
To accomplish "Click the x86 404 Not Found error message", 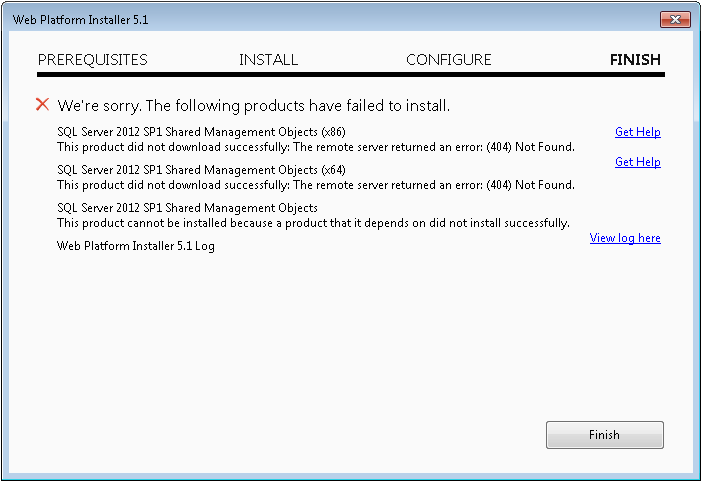I will click(x=316, y=147).
